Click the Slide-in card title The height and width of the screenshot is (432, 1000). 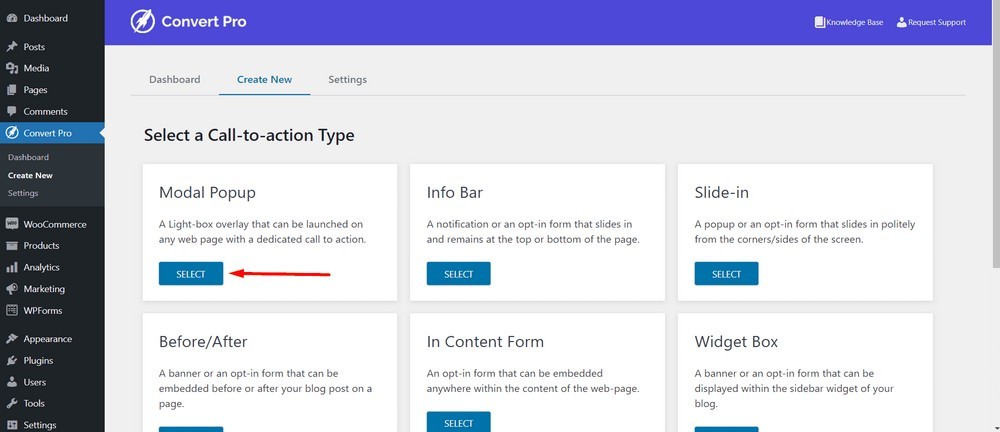click(722, 193)
